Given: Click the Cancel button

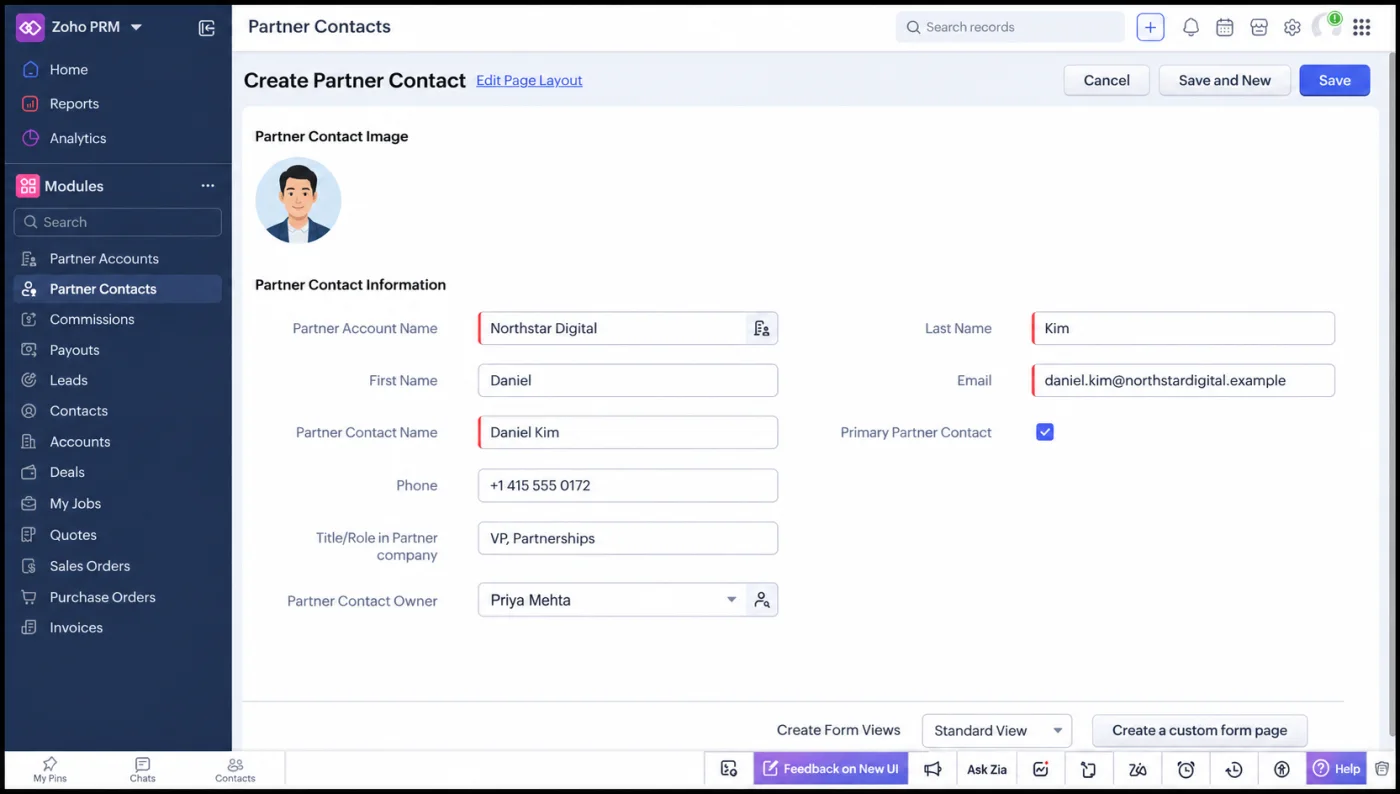Looking at the screenshot, I should (1107, 81).
